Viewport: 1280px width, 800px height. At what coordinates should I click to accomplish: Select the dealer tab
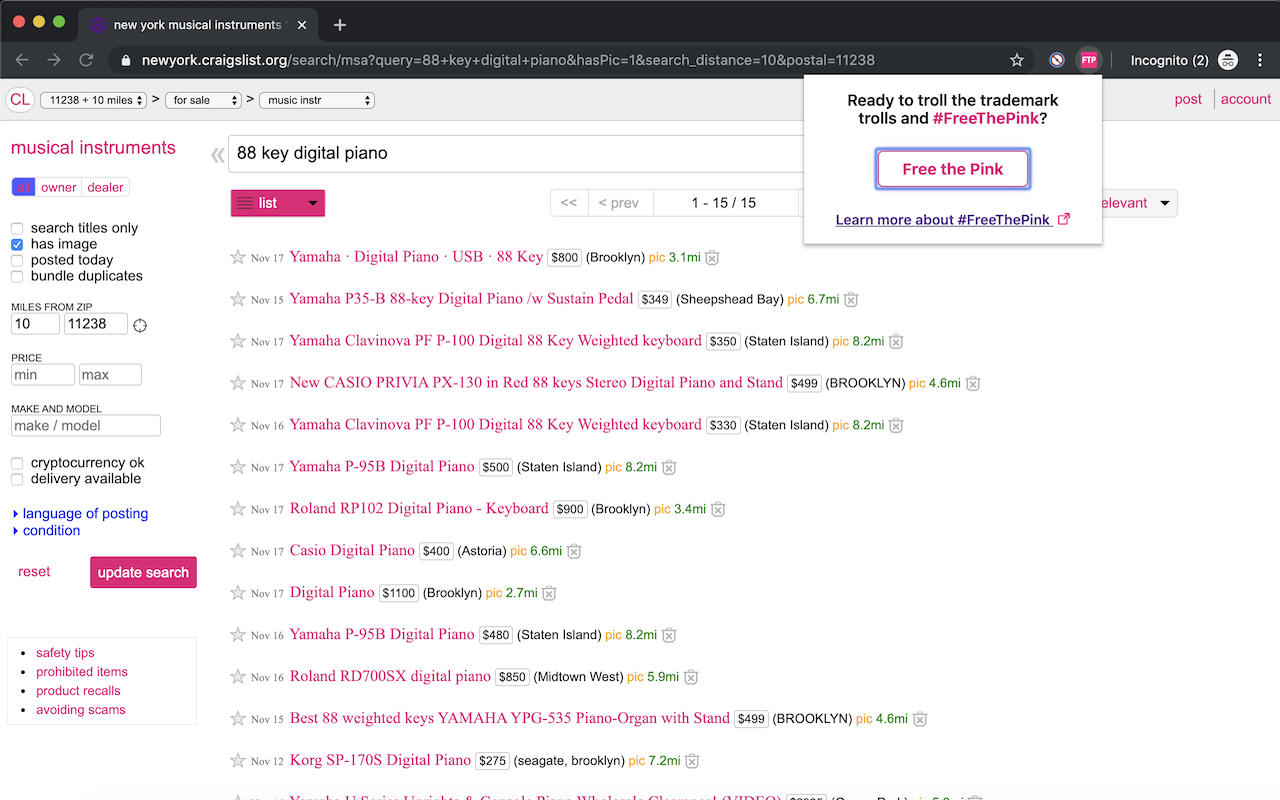click(105, 187)
